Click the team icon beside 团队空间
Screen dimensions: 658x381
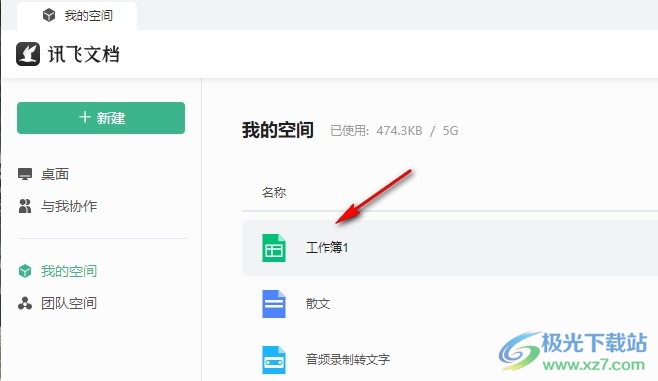coord(25,303)
